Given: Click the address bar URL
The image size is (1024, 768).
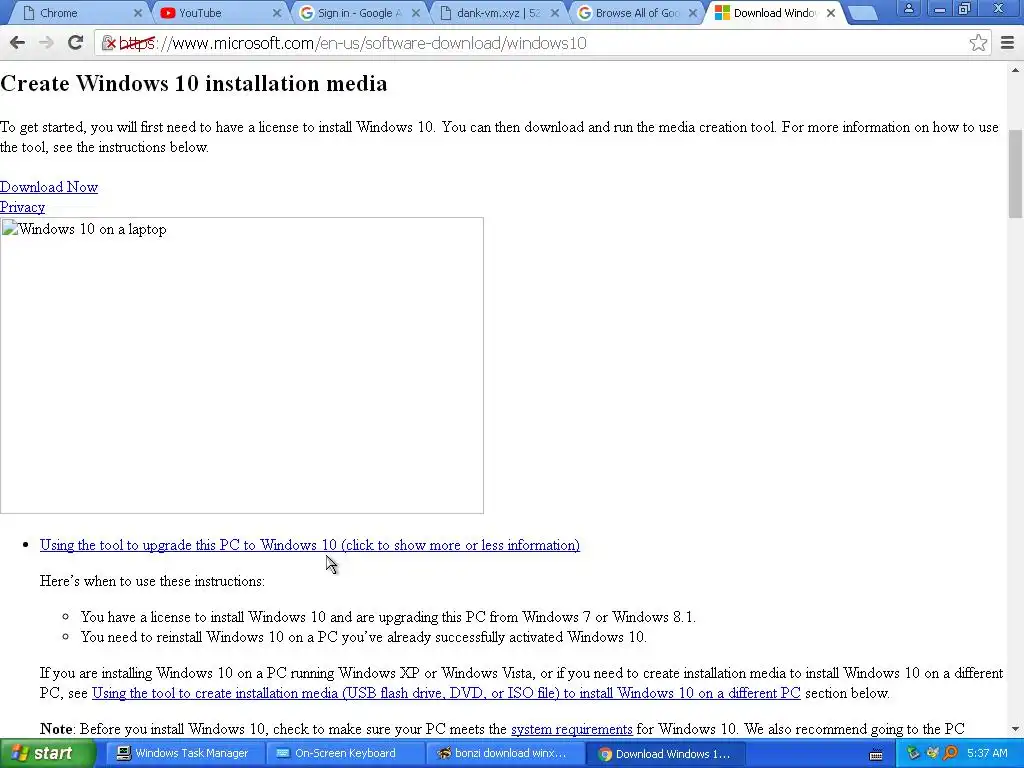Looking at the screenshot, I should (x=353, y=43).
